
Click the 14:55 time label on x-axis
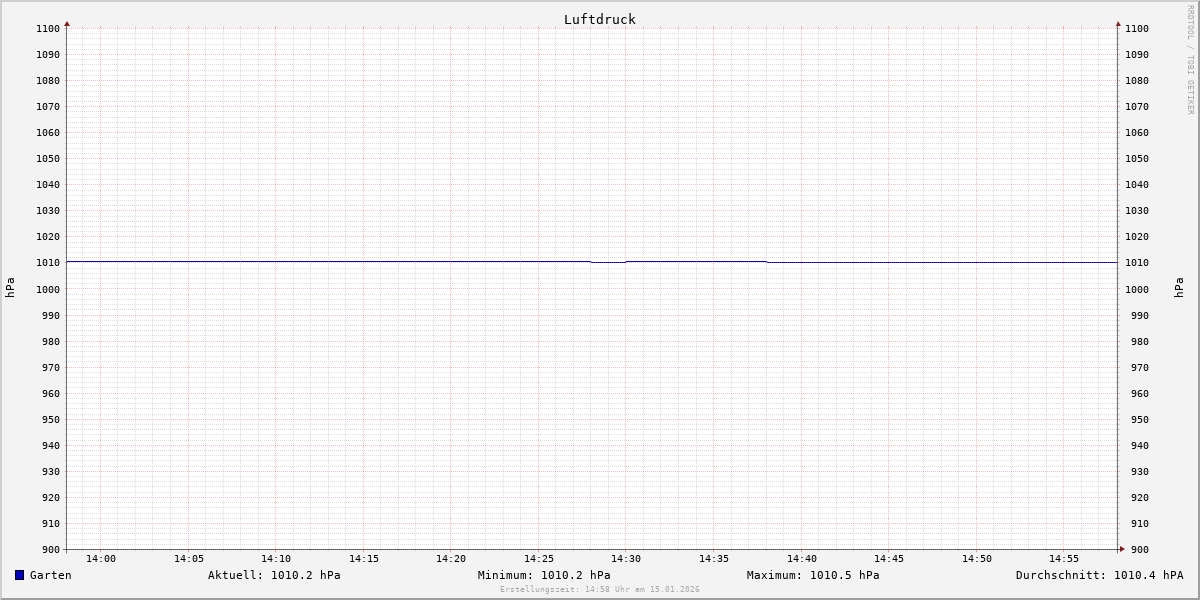point(1064,559)
